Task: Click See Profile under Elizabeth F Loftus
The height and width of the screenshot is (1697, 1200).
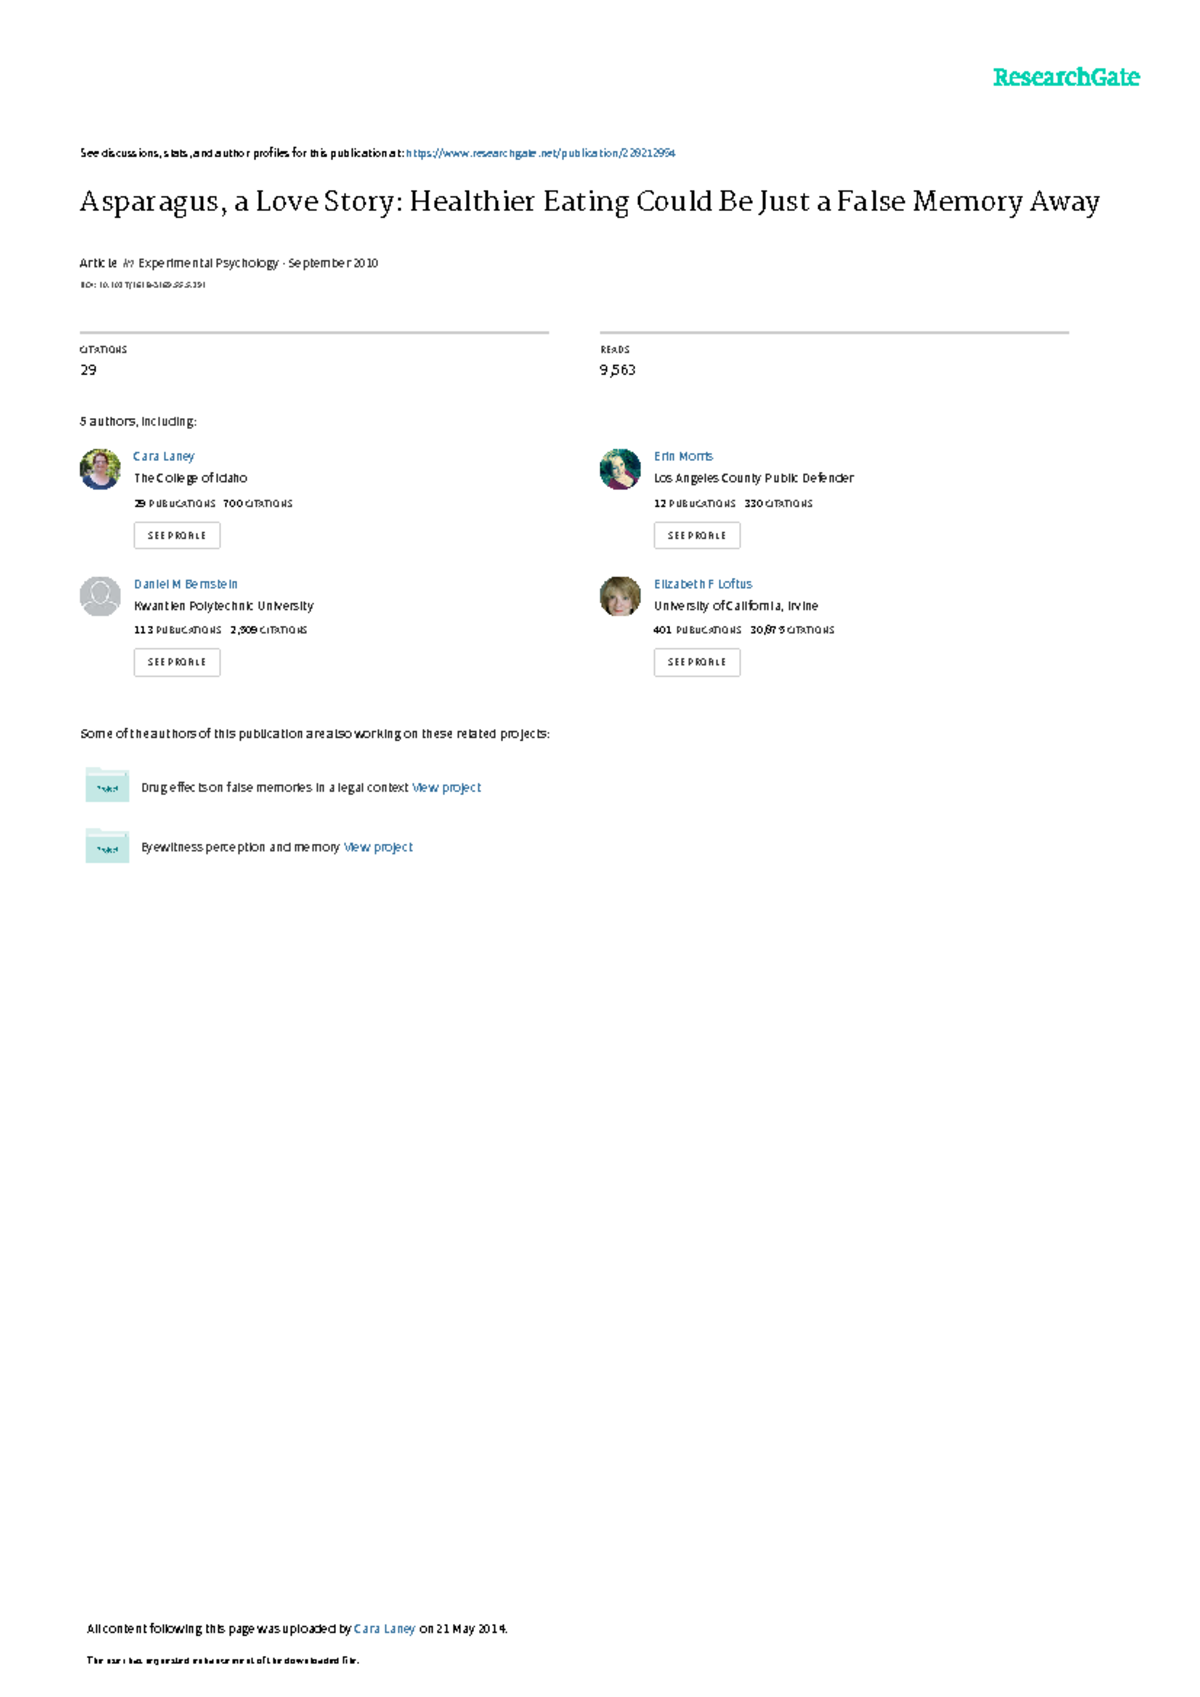Action: coord(697,662)
